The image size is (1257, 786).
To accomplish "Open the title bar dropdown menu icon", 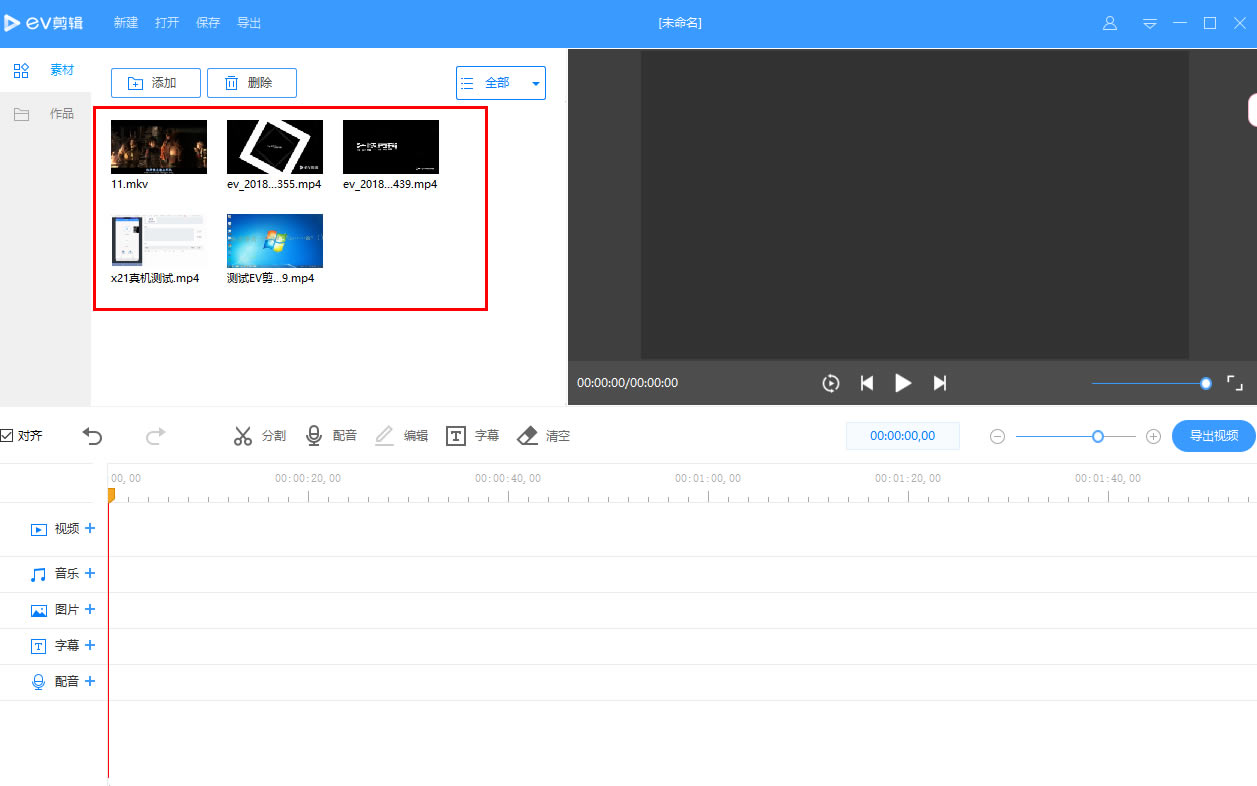I will [x=1150, y=23].
